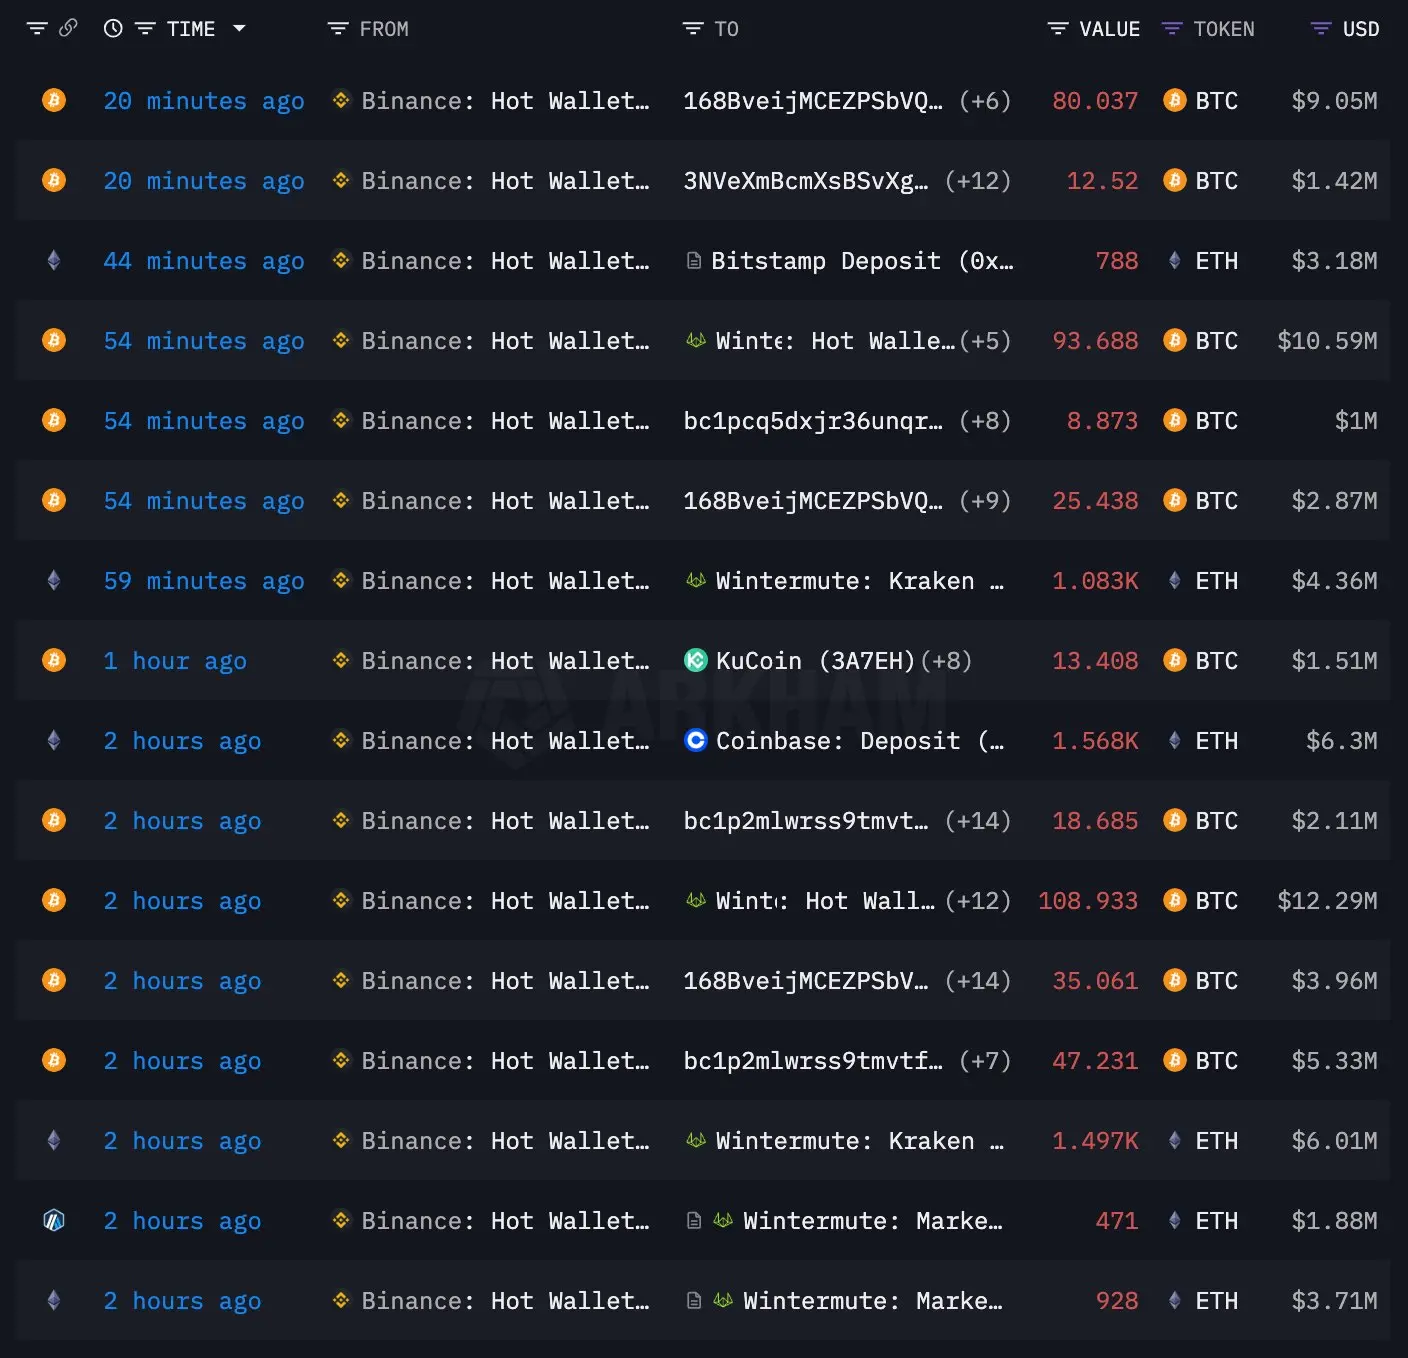Click the BTC token icon in the $1.42M row
The height and width of the screenshot is (1358, 1408).
tap(1175, 180)
